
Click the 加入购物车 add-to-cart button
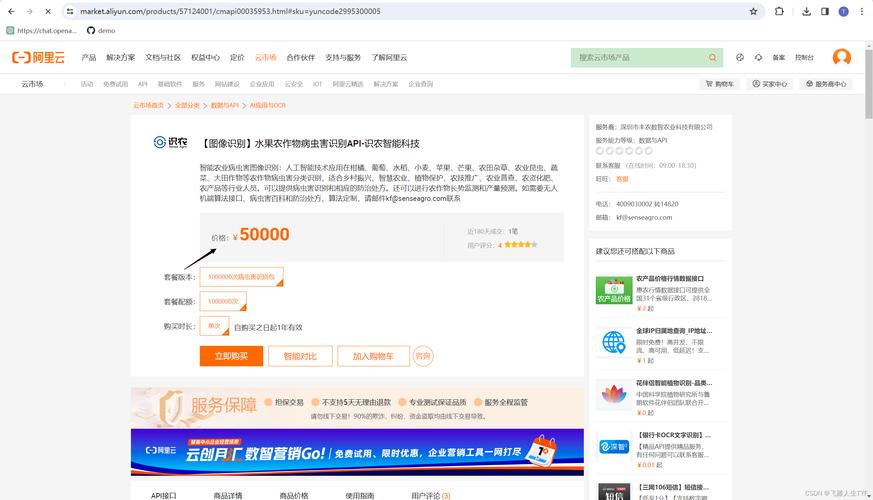pyautogui.click(x=373, y=356)
